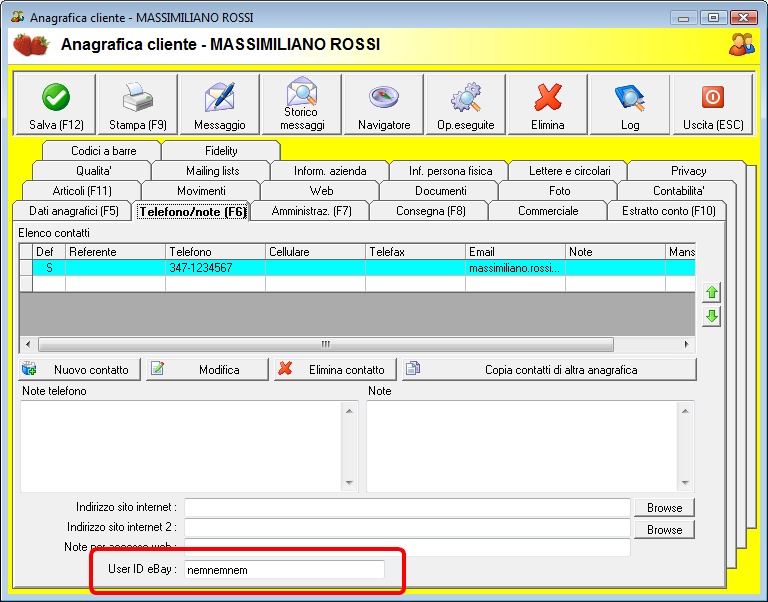
Task: Open Inform. azienda tab
Action: [330, 171]
